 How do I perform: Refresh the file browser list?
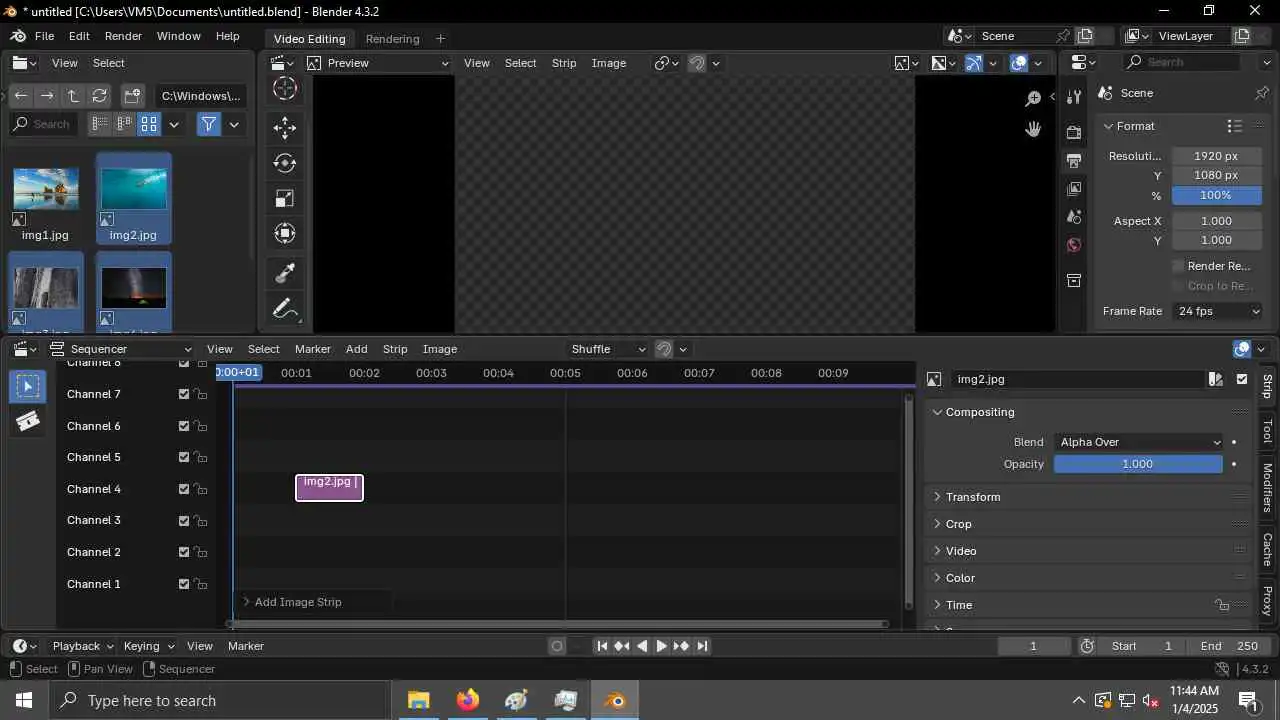pos(99,96)
